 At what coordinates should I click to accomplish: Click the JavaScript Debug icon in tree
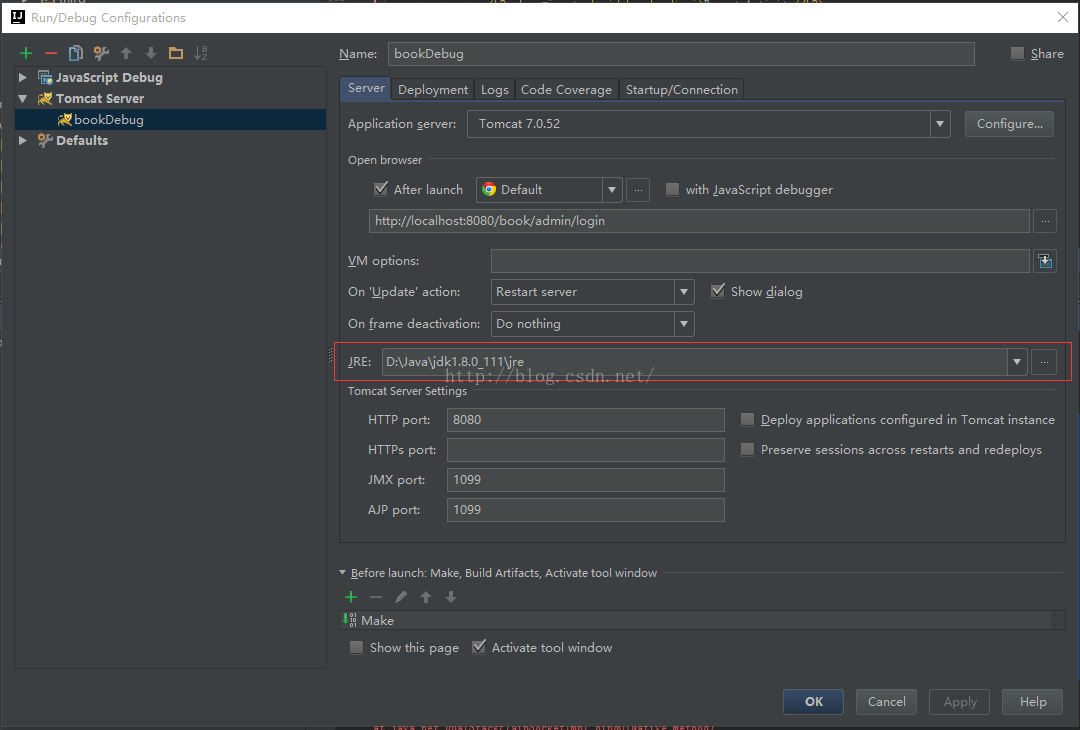(x=45, y=78)
